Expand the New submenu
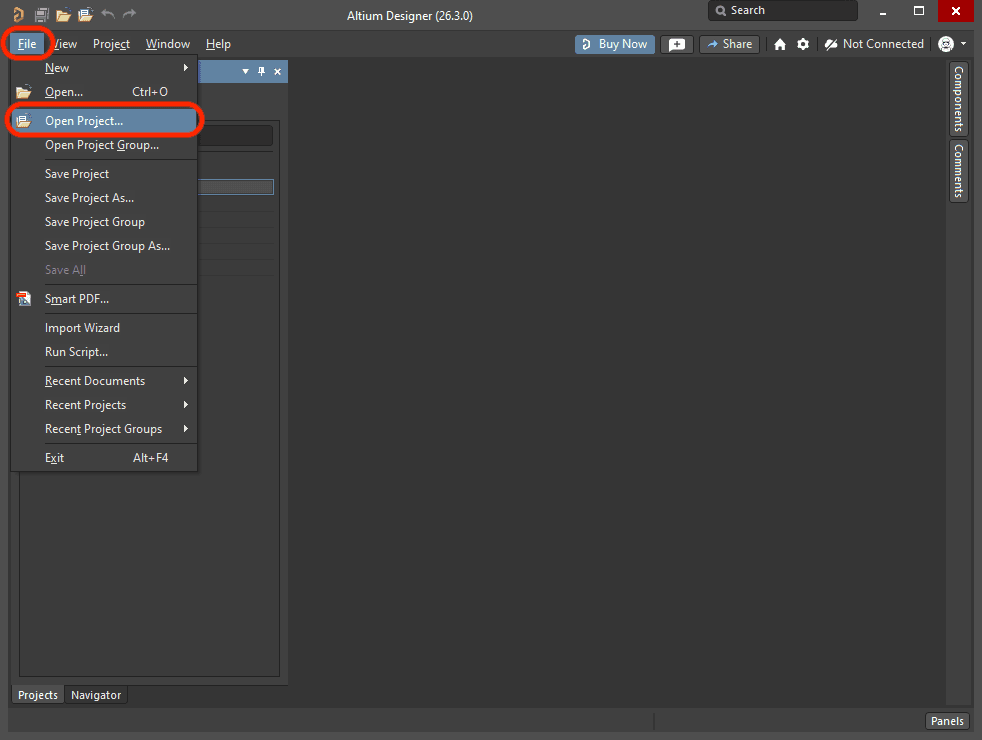The height and width of the screenshot is (740, 982). tap(57, 67)
